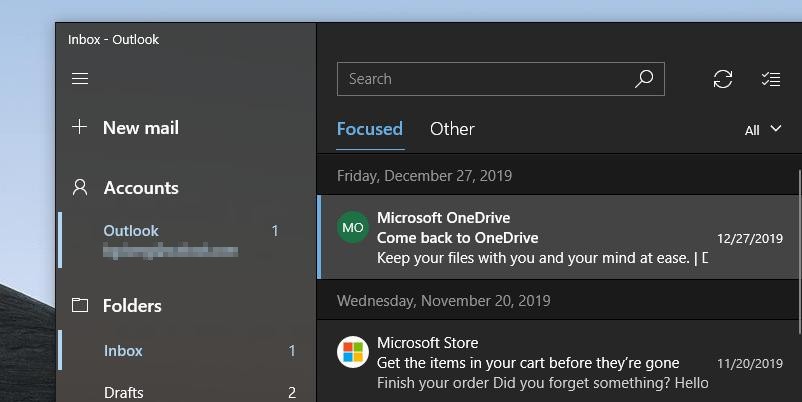Sync this view using the refresh icon
Screen dimensions: 802x402
point(723,79)
